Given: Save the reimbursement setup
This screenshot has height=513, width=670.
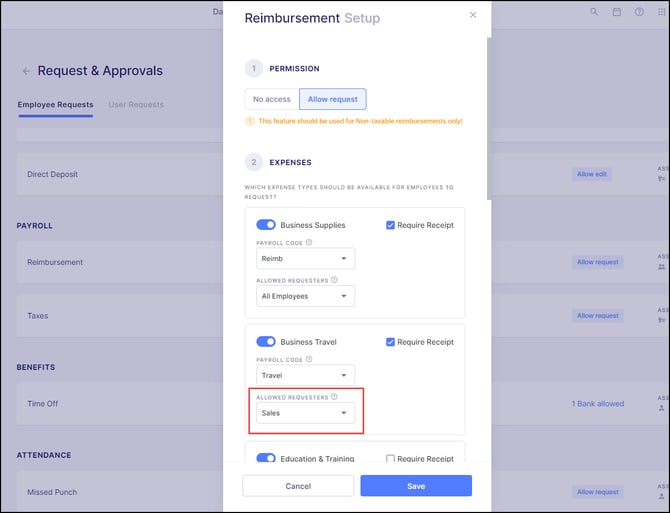Looking at the screenshot, I should coord(416,486).
